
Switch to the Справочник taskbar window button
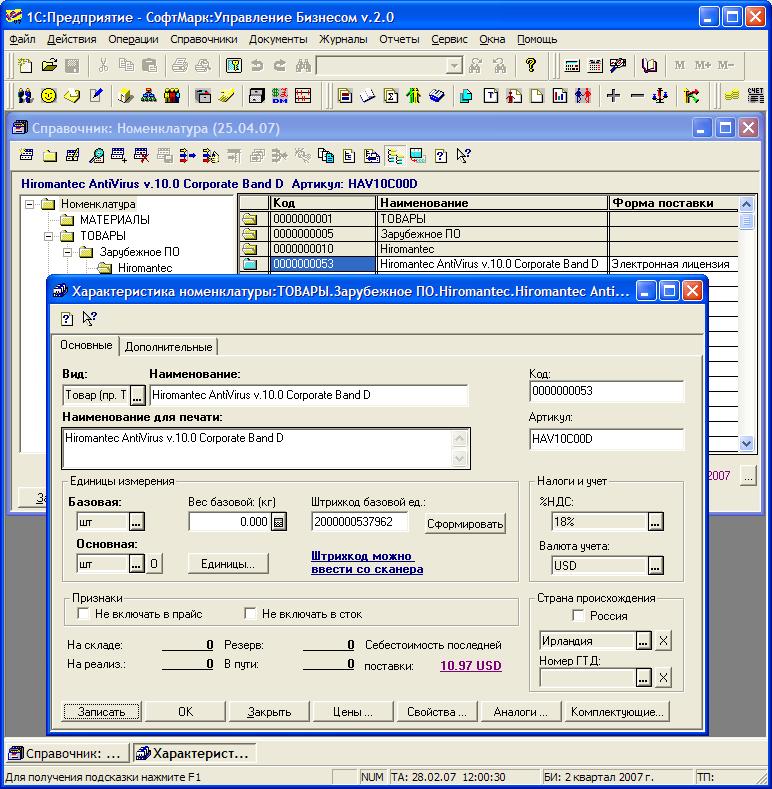(66, 753)
